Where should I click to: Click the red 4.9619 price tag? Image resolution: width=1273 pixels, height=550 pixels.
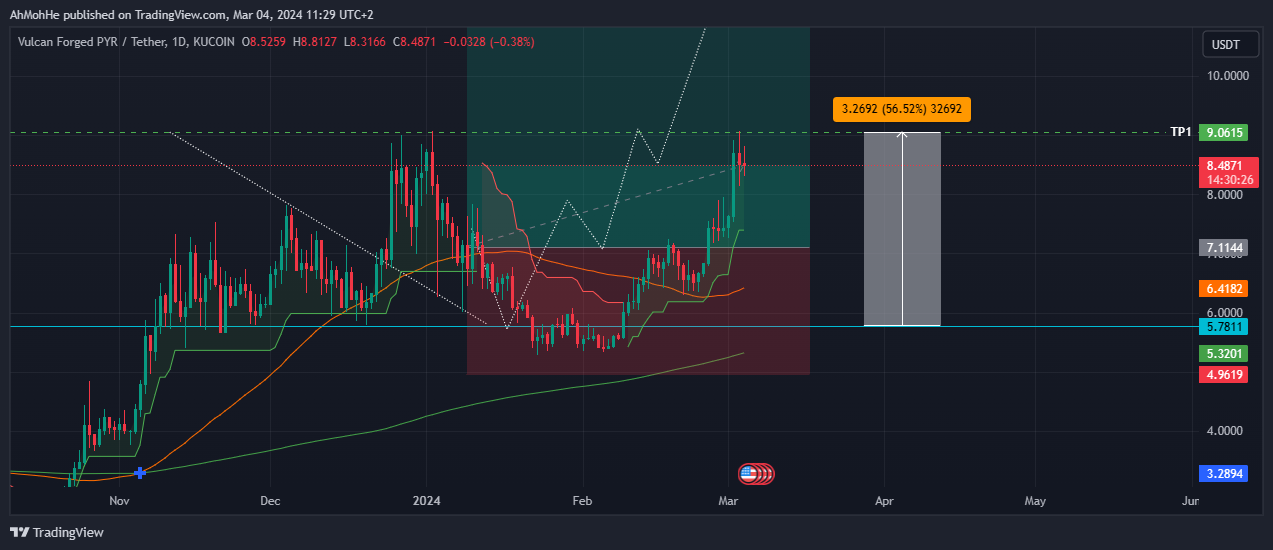tap(1224, 374)
